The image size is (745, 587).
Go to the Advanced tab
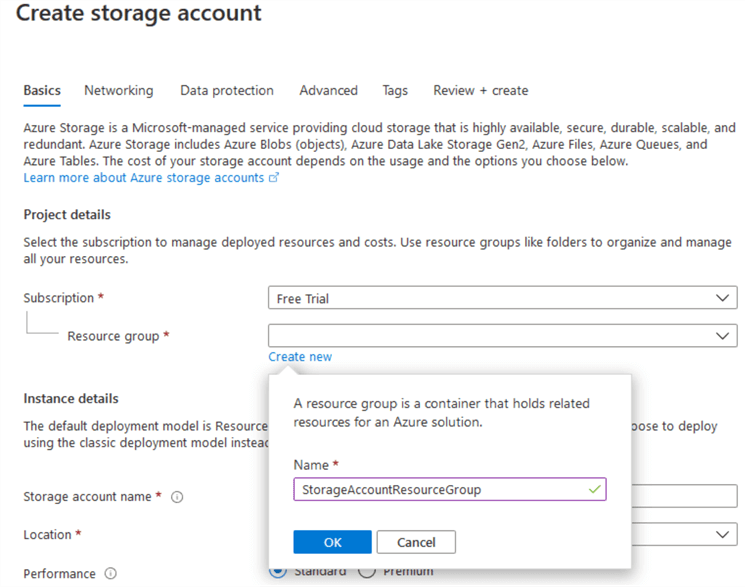[328, 91]
